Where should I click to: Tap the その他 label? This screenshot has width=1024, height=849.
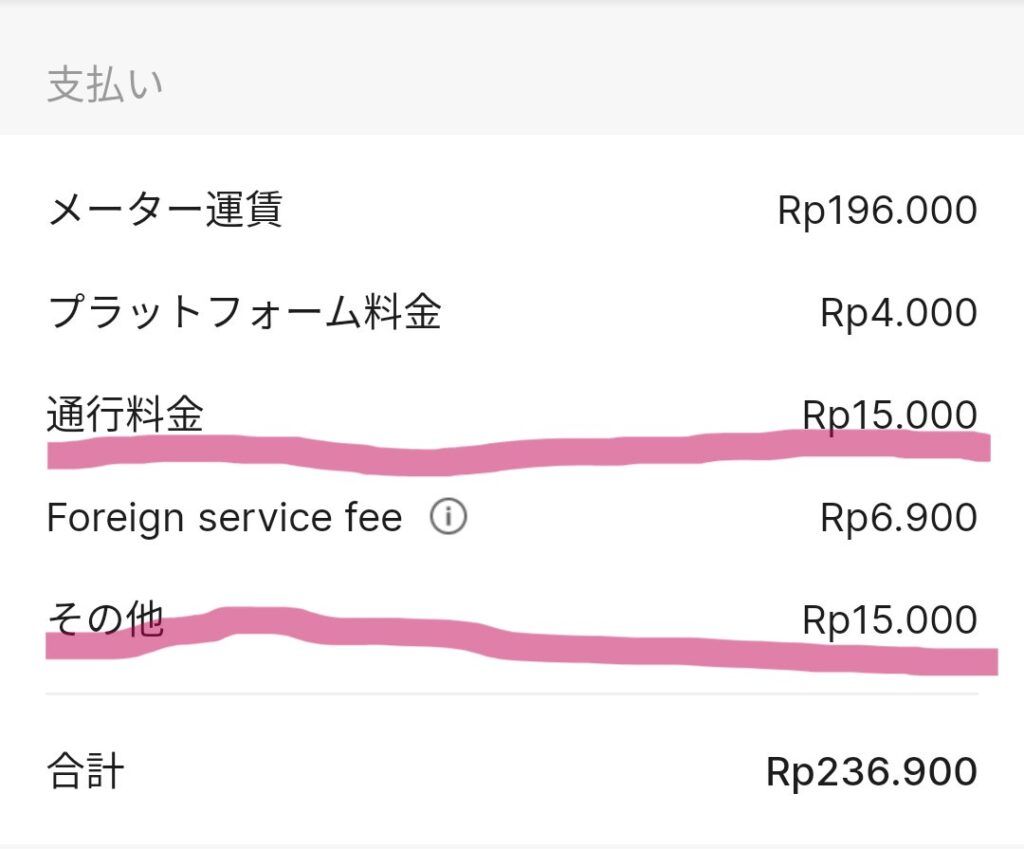tap(105, 620)
